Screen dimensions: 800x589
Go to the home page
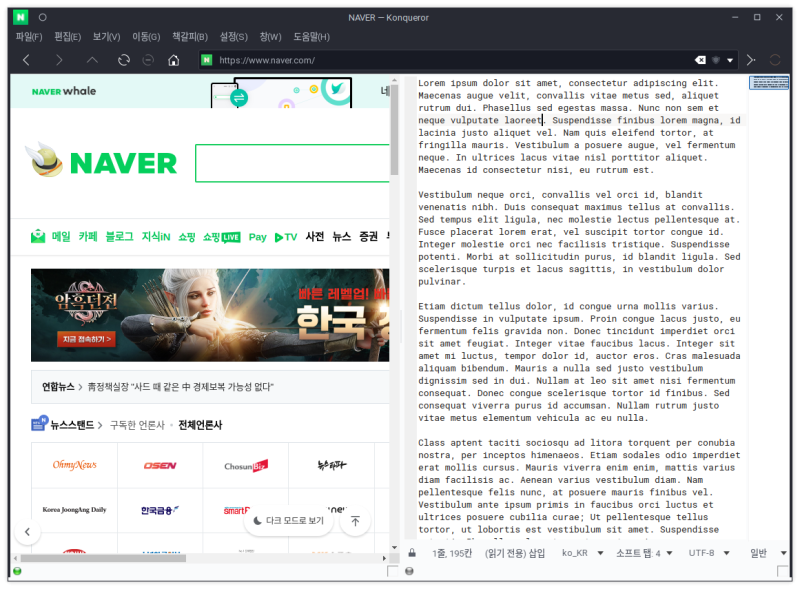(x=174, y=60)
